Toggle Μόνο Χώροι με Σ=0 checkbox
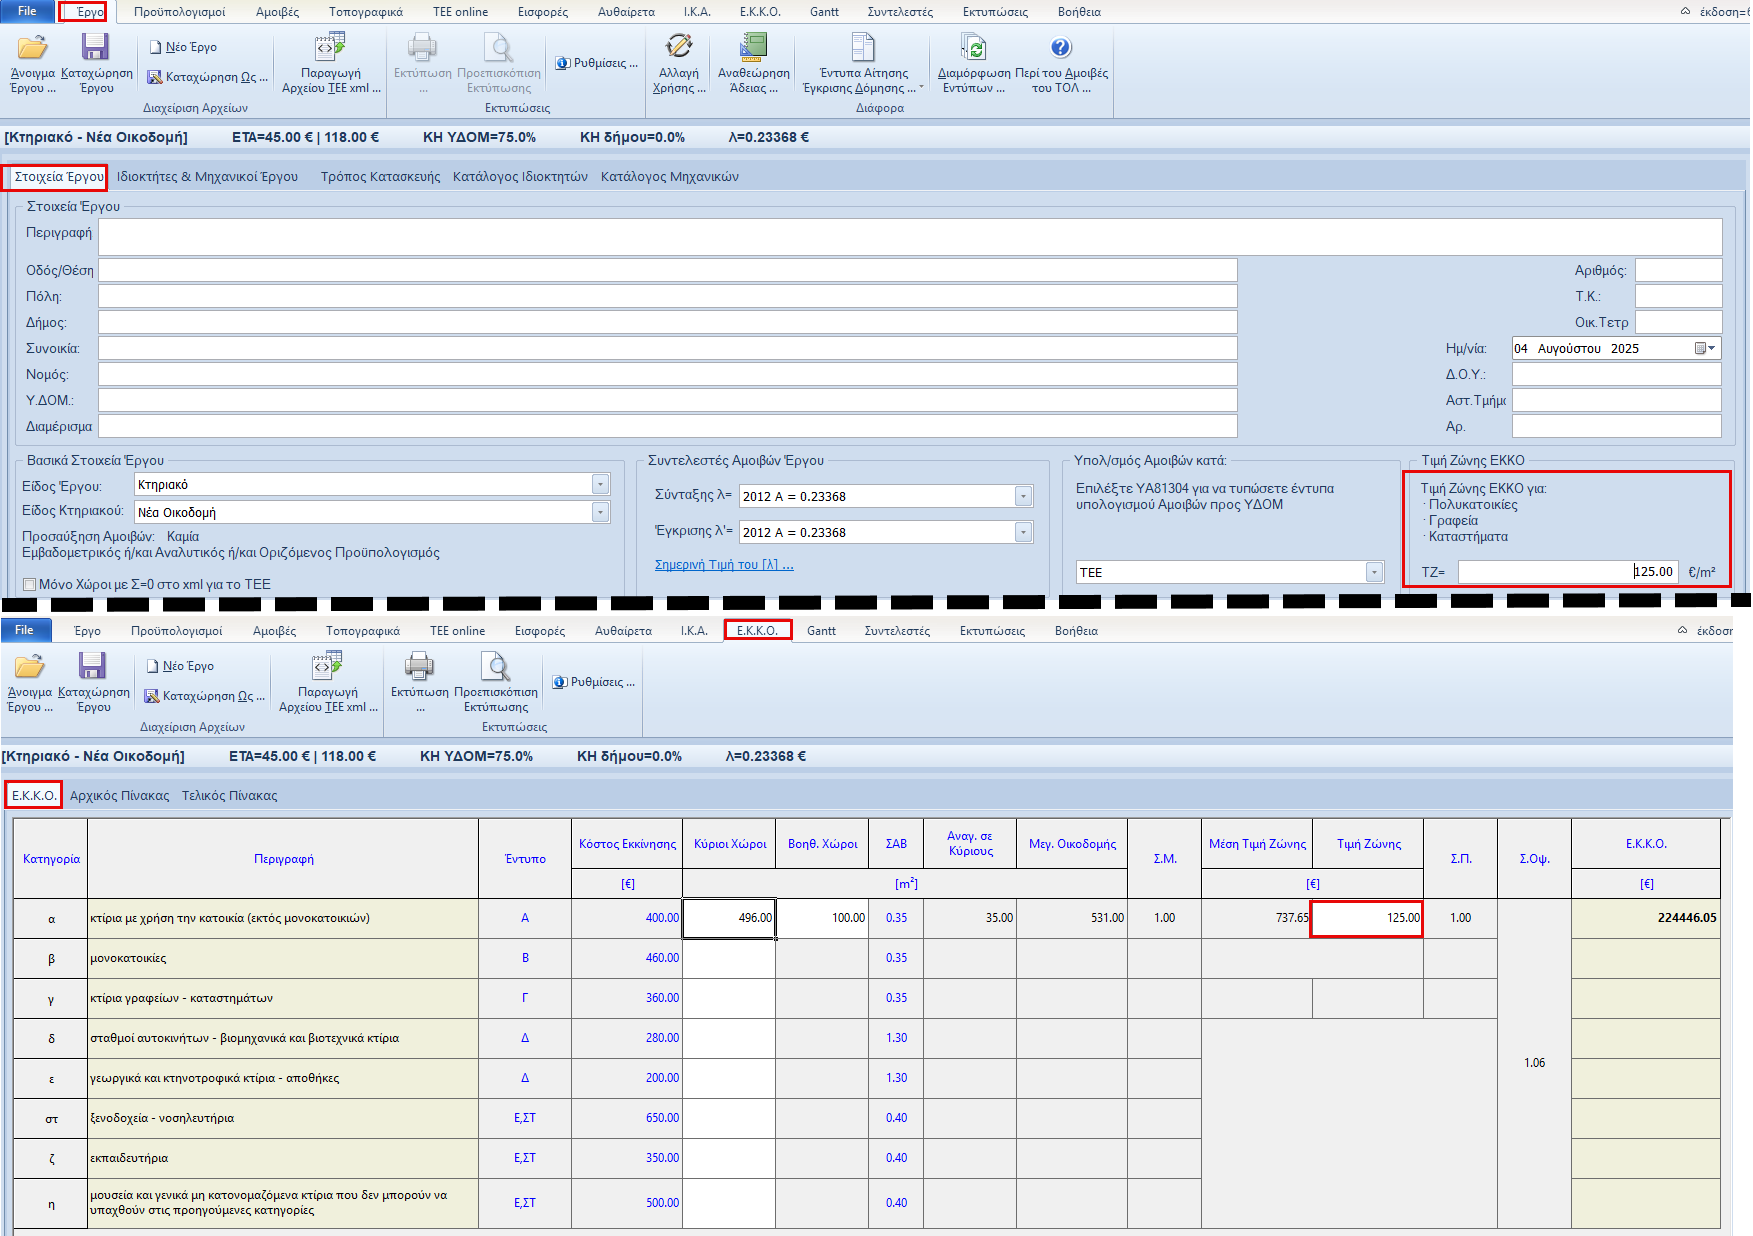This screenshot has width=1753, height=1236. coord(30,585)
